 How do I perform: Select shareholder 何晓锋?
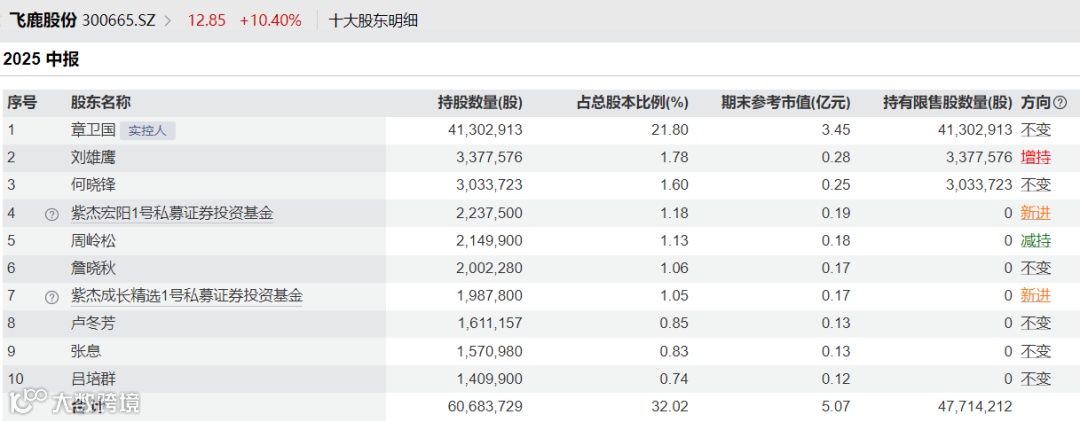(x=93, y=186)
